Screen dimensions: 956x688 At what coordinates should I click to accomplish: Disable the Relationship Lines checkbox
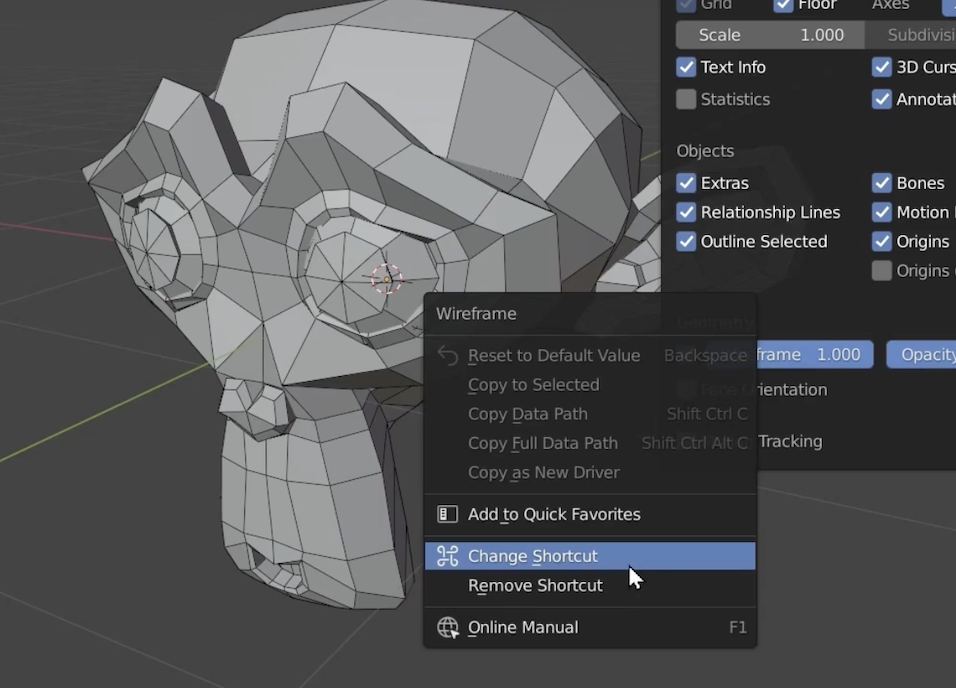tap(686, 212)
